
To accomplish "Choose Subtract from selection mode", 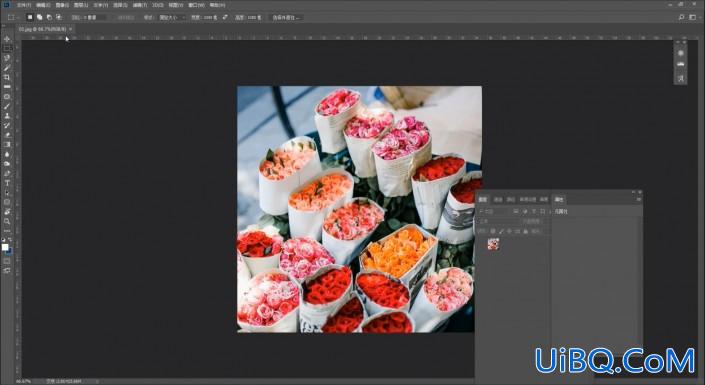I will tap(49, 17).
